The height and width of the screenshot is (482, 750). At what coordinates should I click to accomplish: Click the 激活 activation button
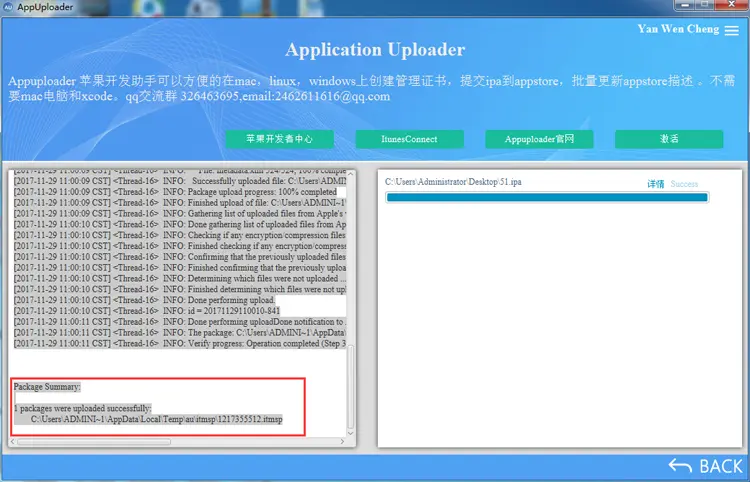click(x=669, y=139)
